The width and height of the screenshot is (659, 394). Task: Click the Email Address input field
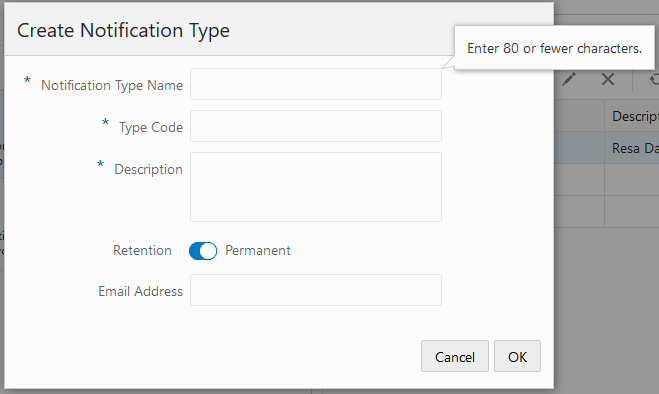316,290
